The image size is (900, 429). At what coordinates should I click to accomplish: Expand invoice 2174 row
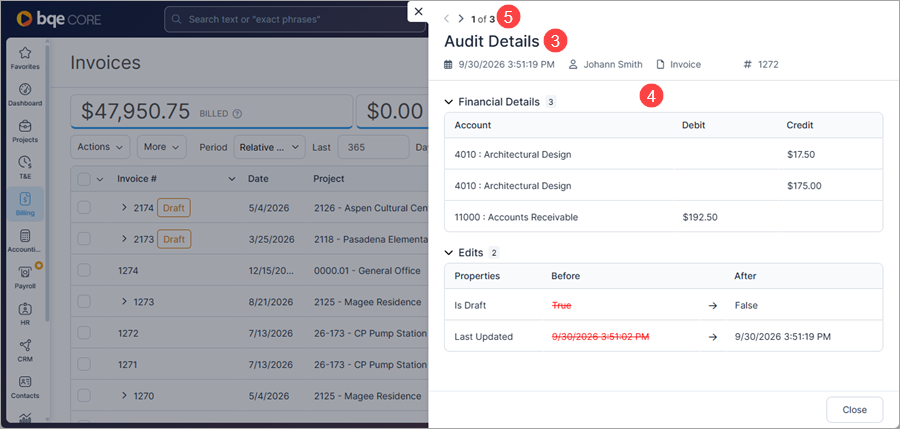(x=124, y=208)
